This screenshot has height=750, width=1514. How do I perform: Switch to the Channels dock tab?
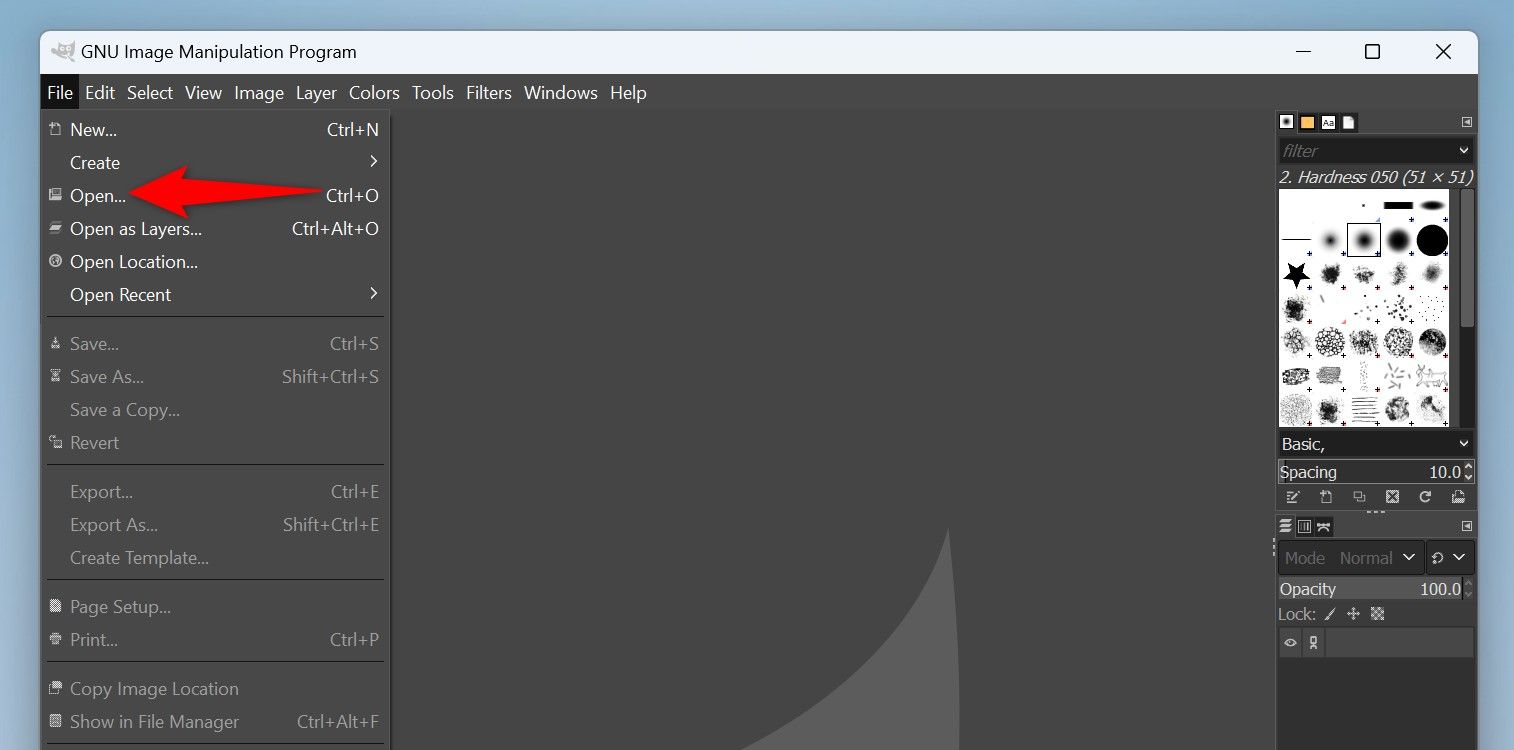click(x=1305, y=526)
